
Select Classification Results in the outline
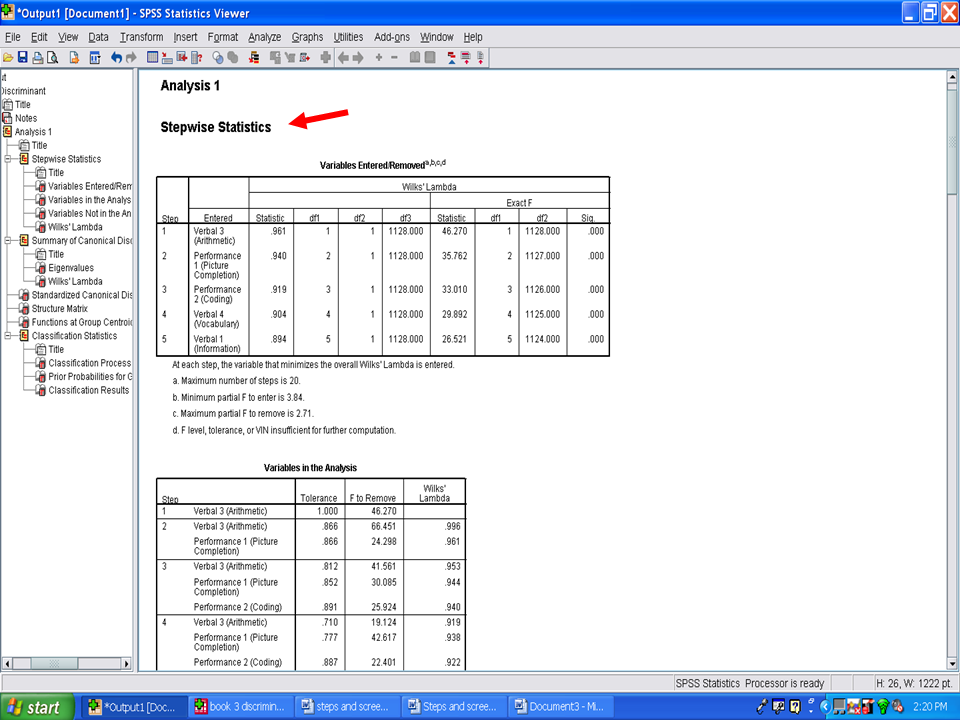tap(88, 390)
